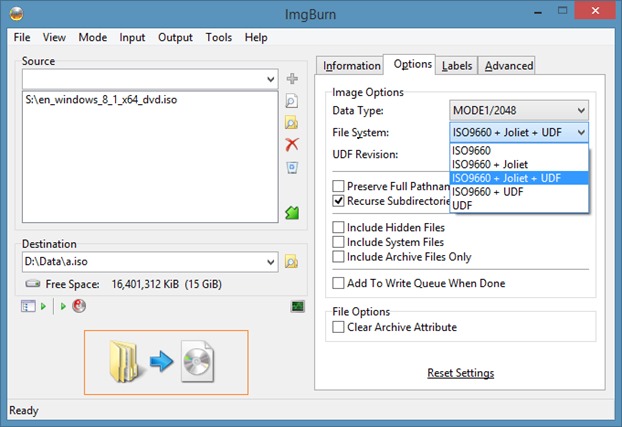This screenshot has width=622, height=427.
Task: Click the Ready status bar text
Action: coord(24,410)
